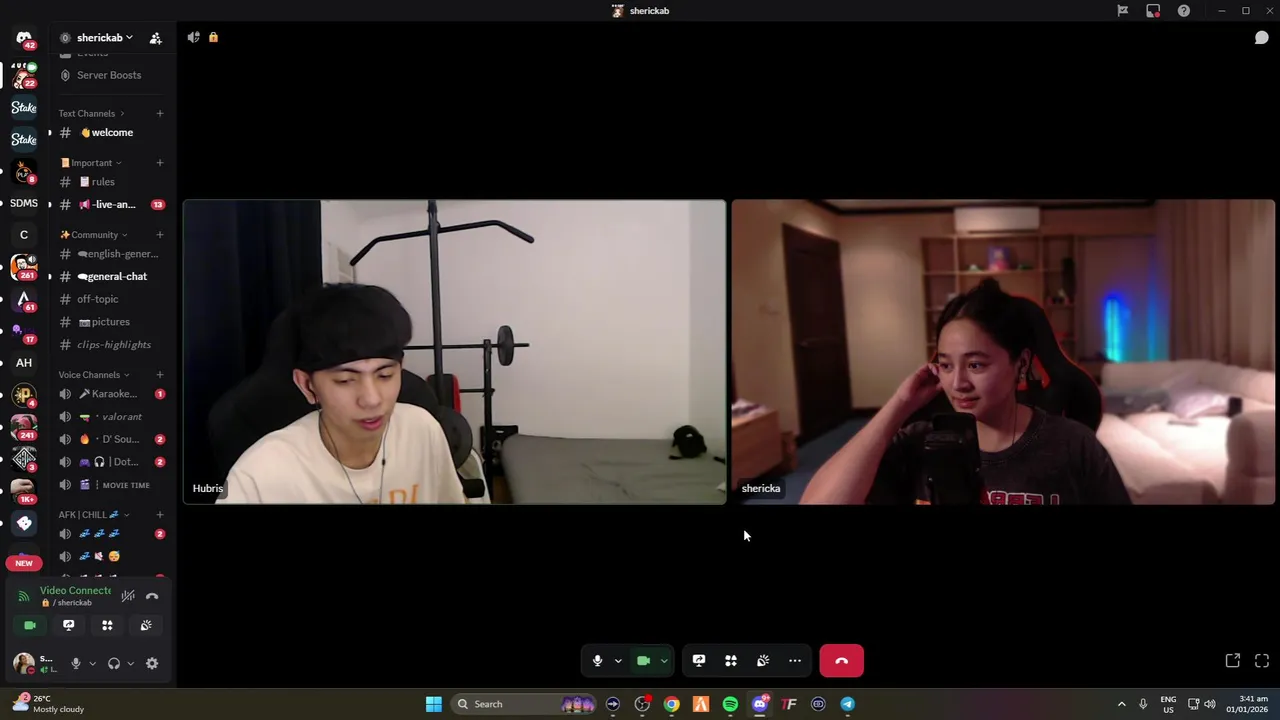Pop out the call window
The image size is (1280, 720).
tap(1233, 661)
